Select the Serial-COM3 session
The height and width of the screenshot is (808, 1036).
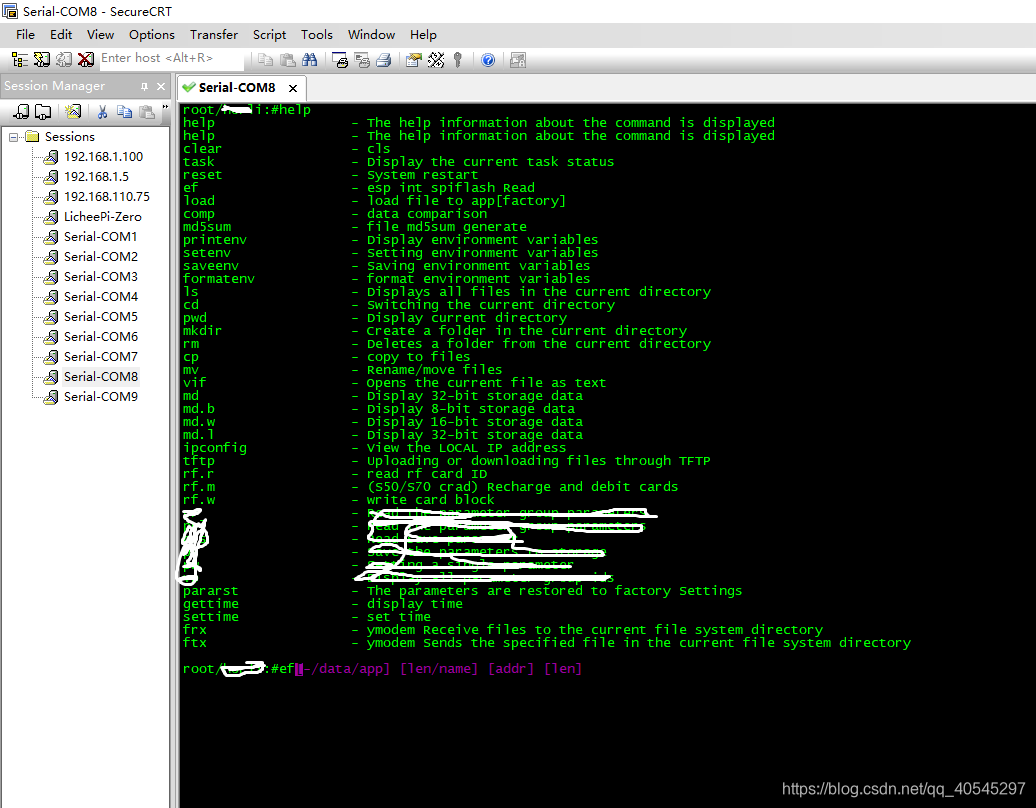(x=100, y=276)
